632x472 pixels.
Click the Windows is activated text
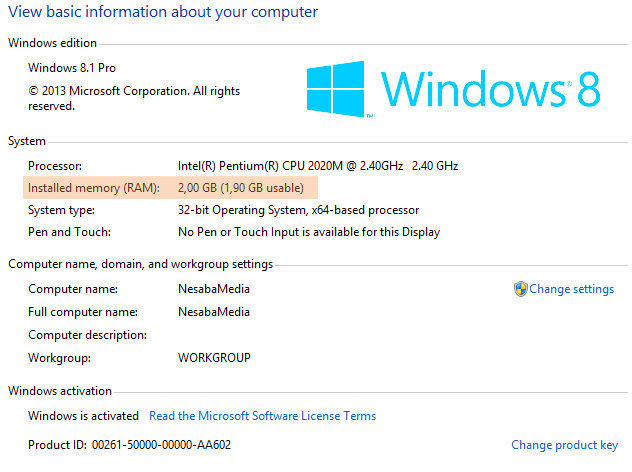coord(83,416)
